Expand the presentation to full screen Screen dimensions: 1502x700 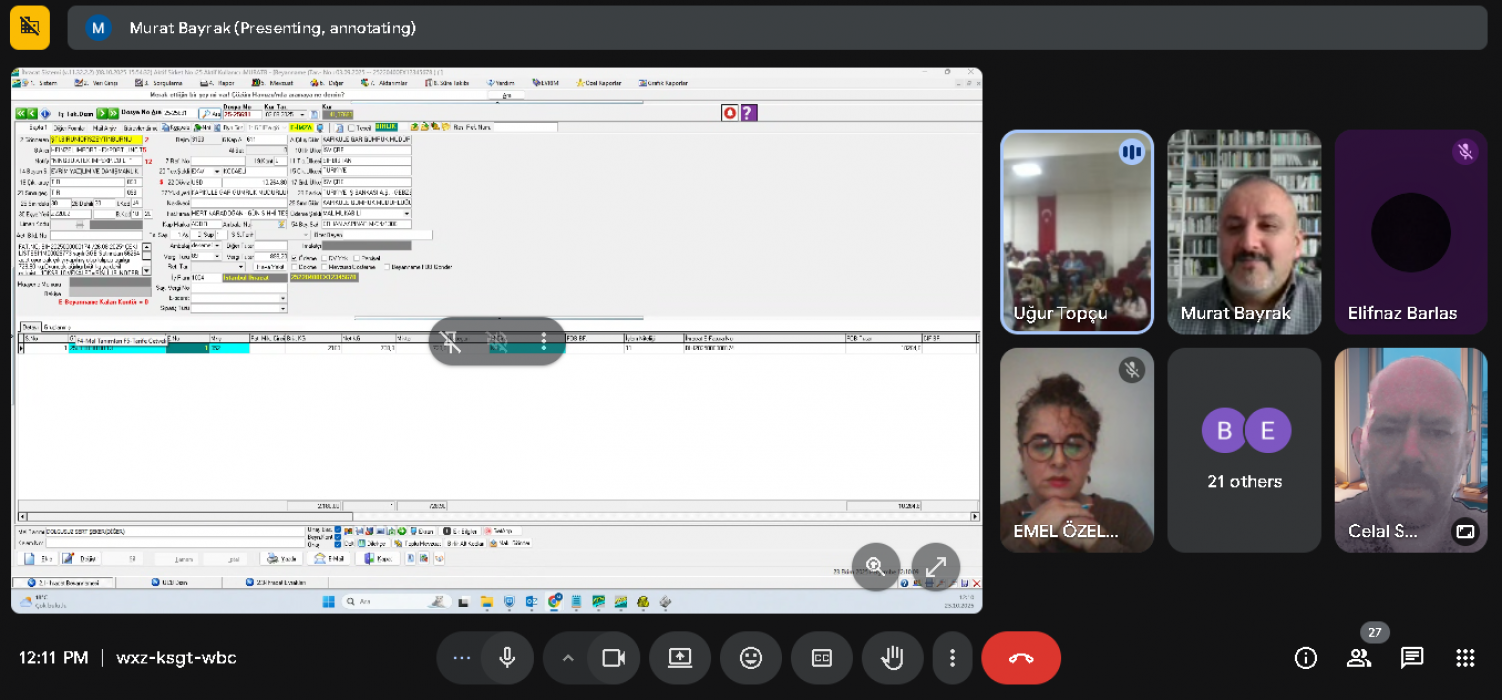click(936, 566)
